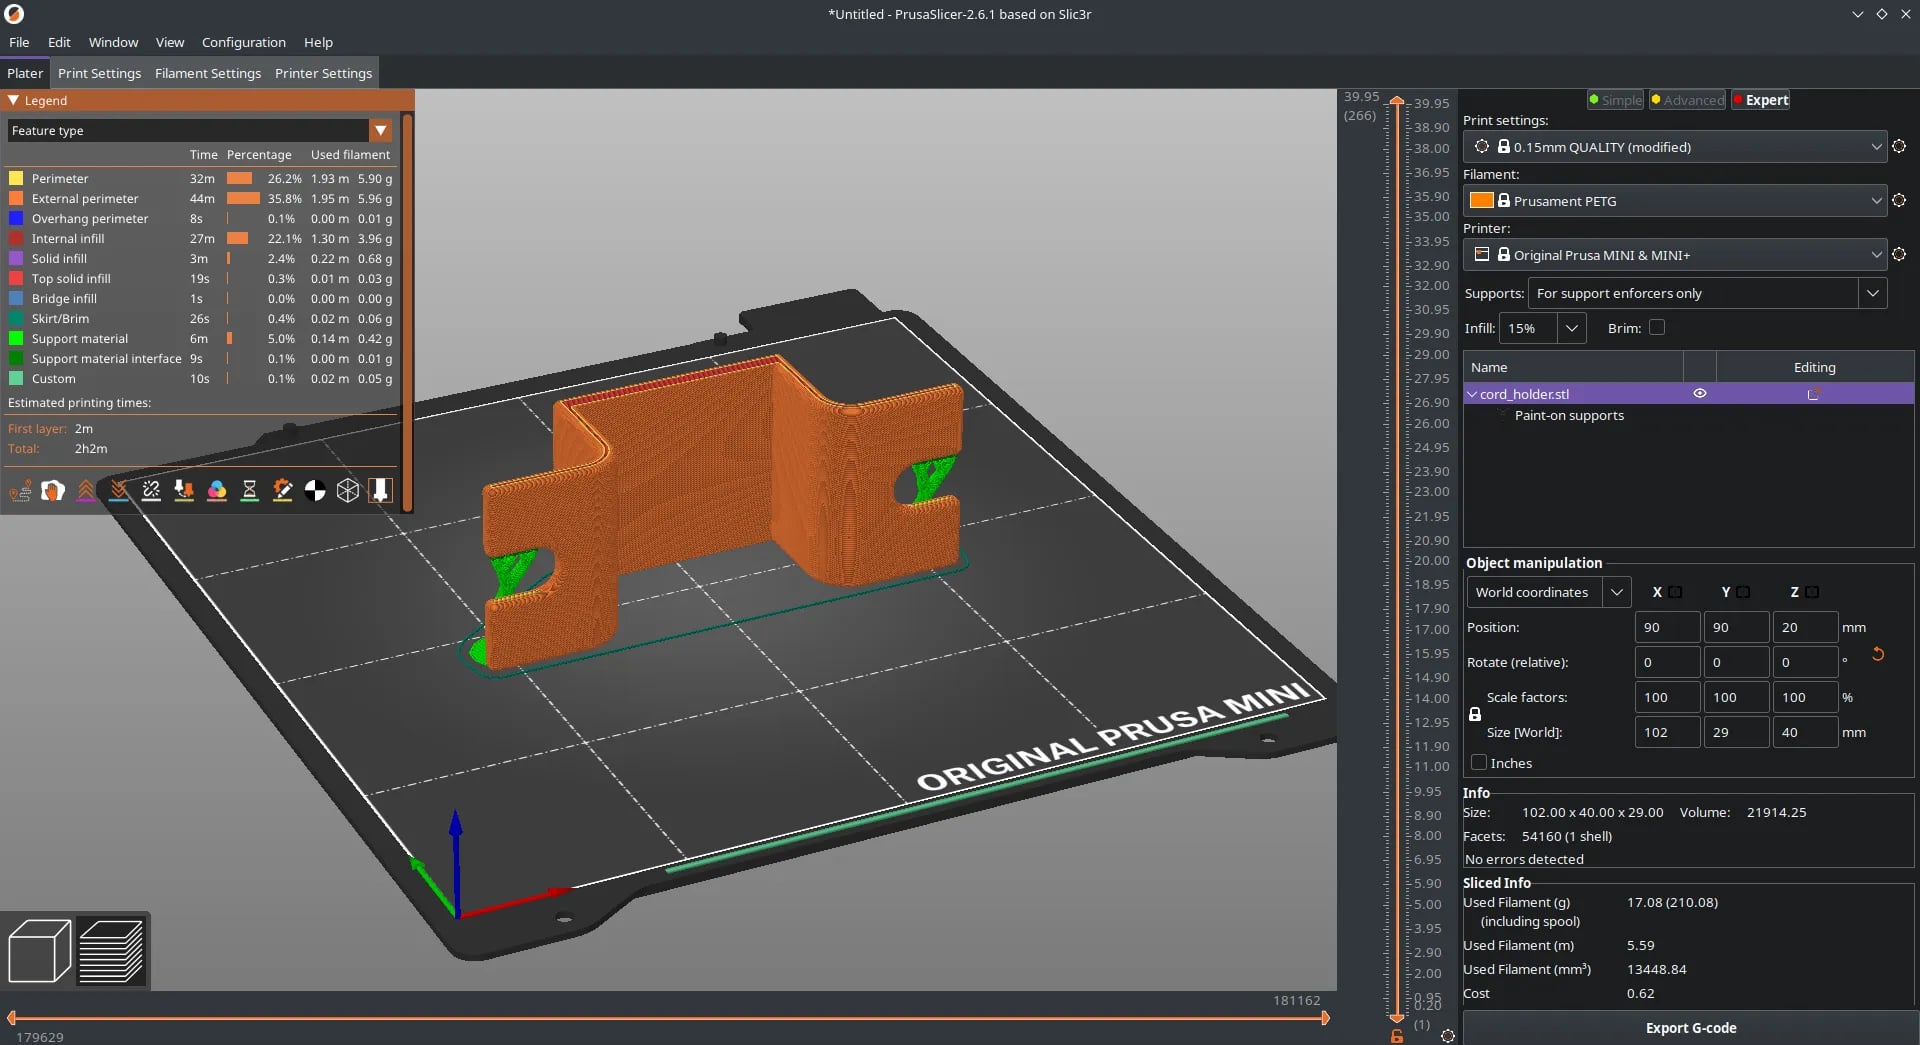
Task: Toggle Z axis mirror button
Action: [x=1812, y=592]
